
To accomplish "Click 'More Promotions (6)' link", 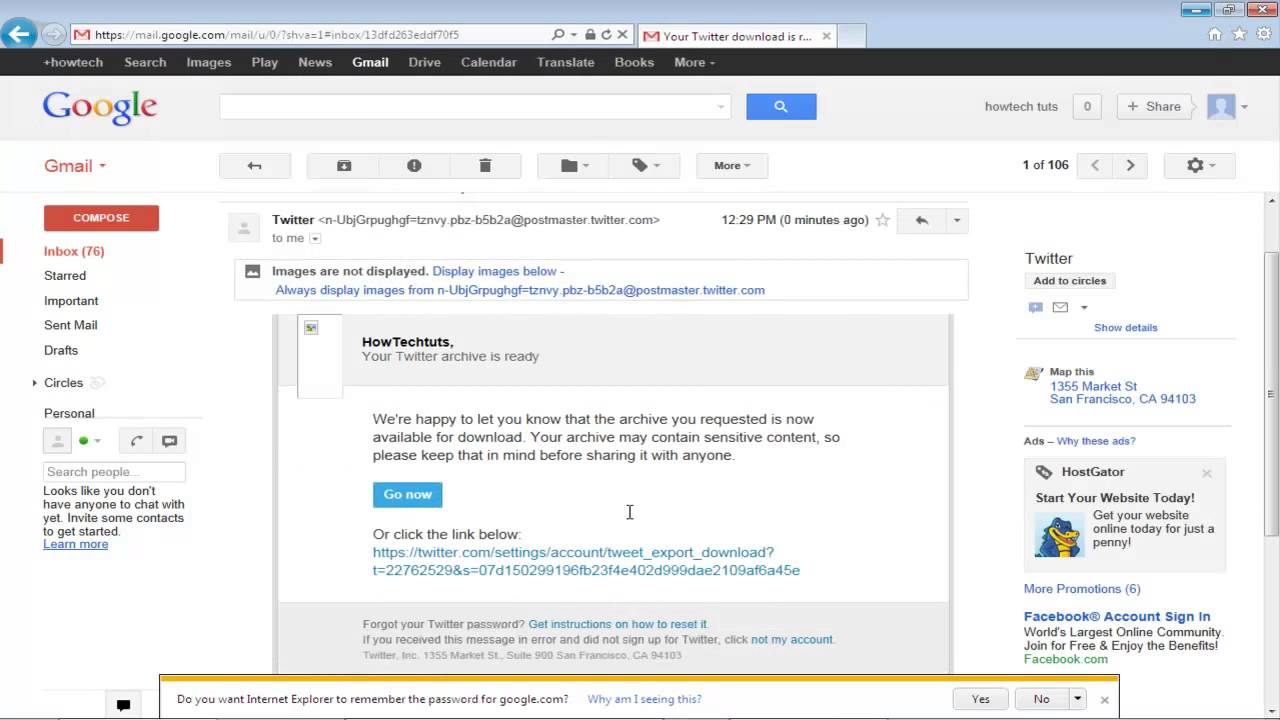I will (x=1082, y=589).
